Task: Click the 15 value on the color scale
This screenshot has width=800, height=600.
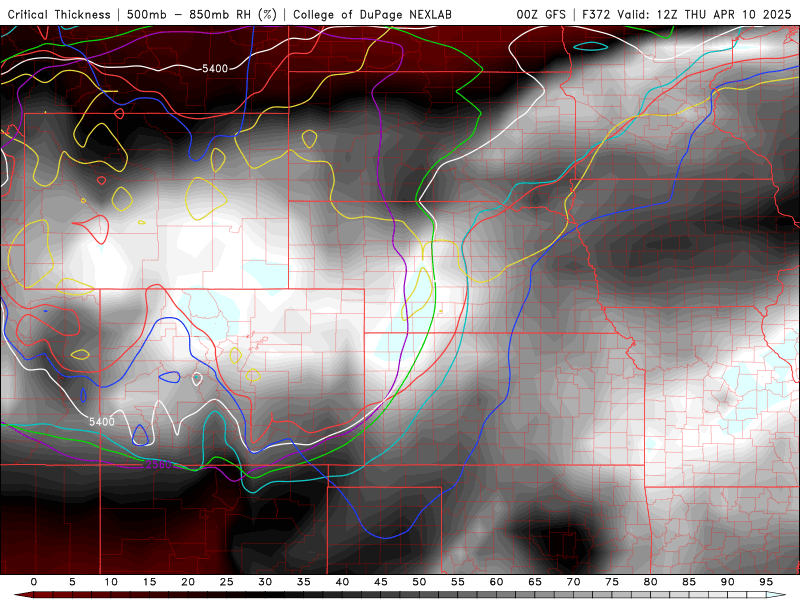Action: click(x=149, y=582)
